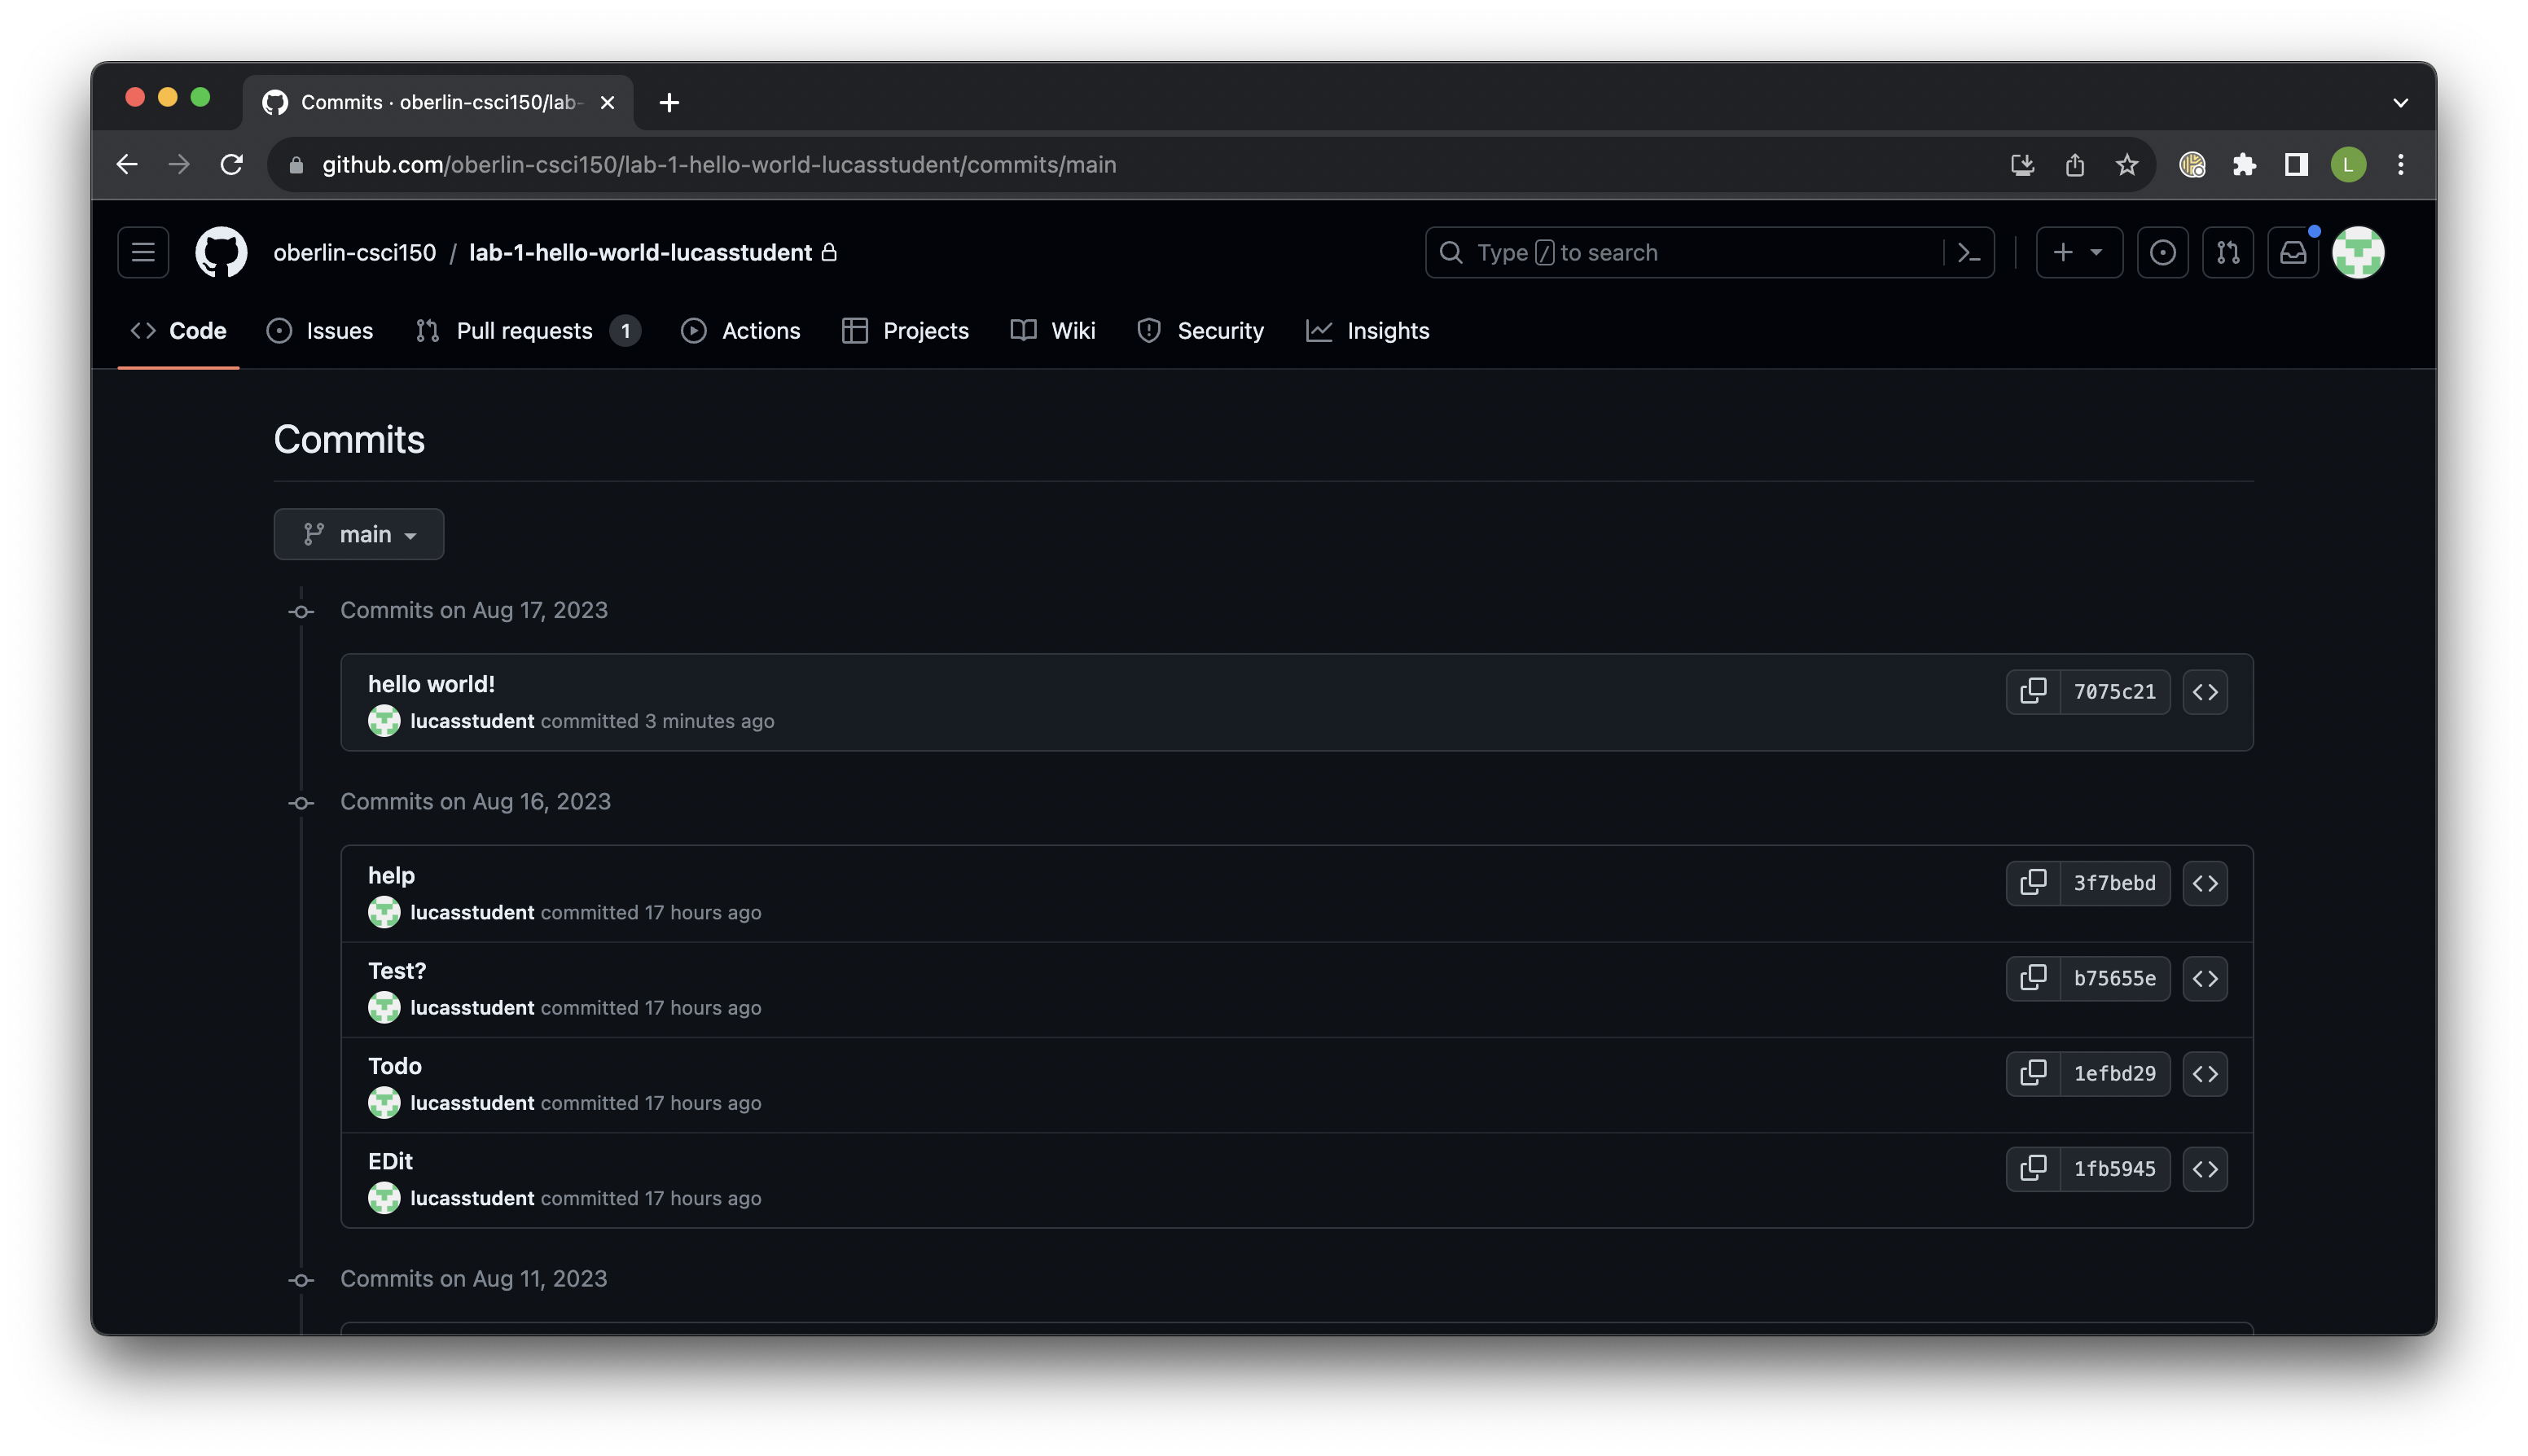
Task: Open the Create new plus dropdown
Action: tap(2079, 252)
